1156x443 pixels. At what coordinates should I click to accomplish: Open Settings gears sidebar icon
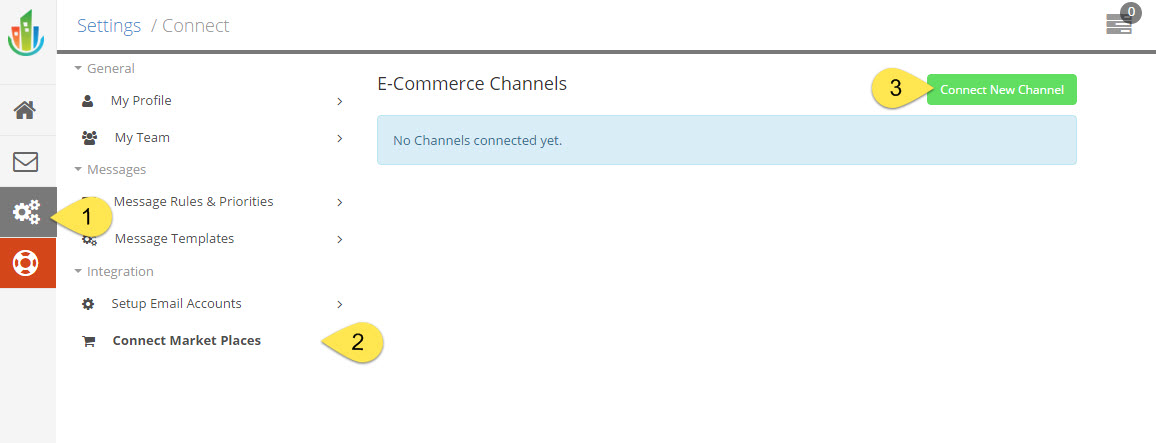[x=27, y=212]
